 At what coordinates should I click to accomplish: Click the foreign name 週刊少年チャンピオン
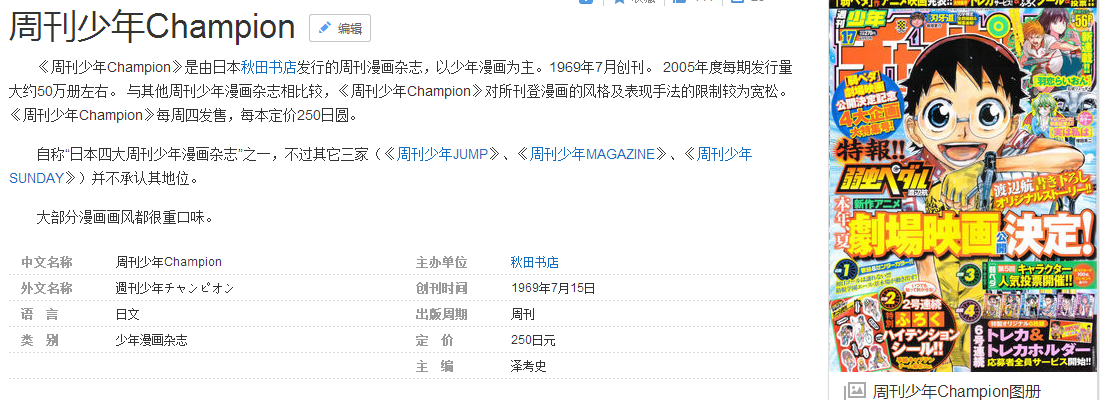175,288
